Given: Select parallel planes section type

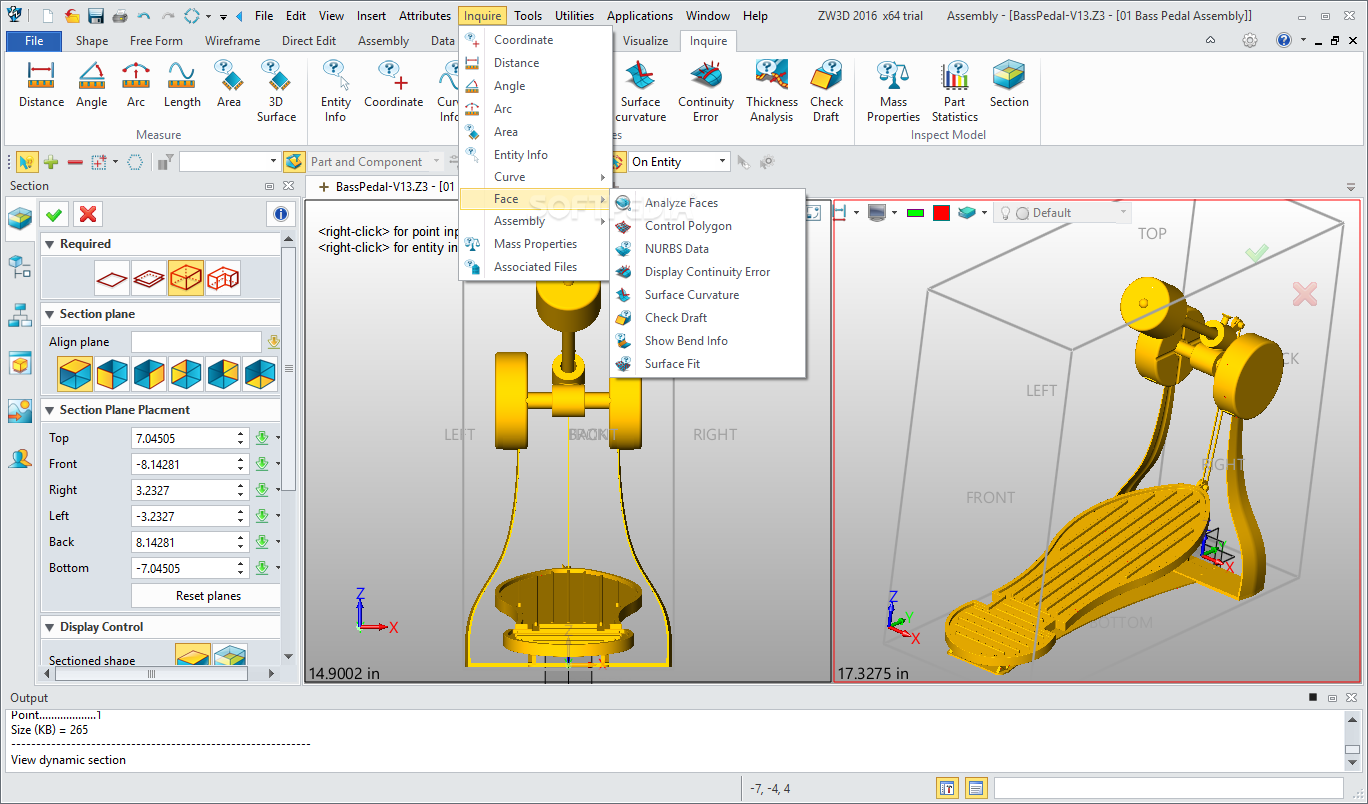Looking at the screenshot, I should [x=149, y=277].
